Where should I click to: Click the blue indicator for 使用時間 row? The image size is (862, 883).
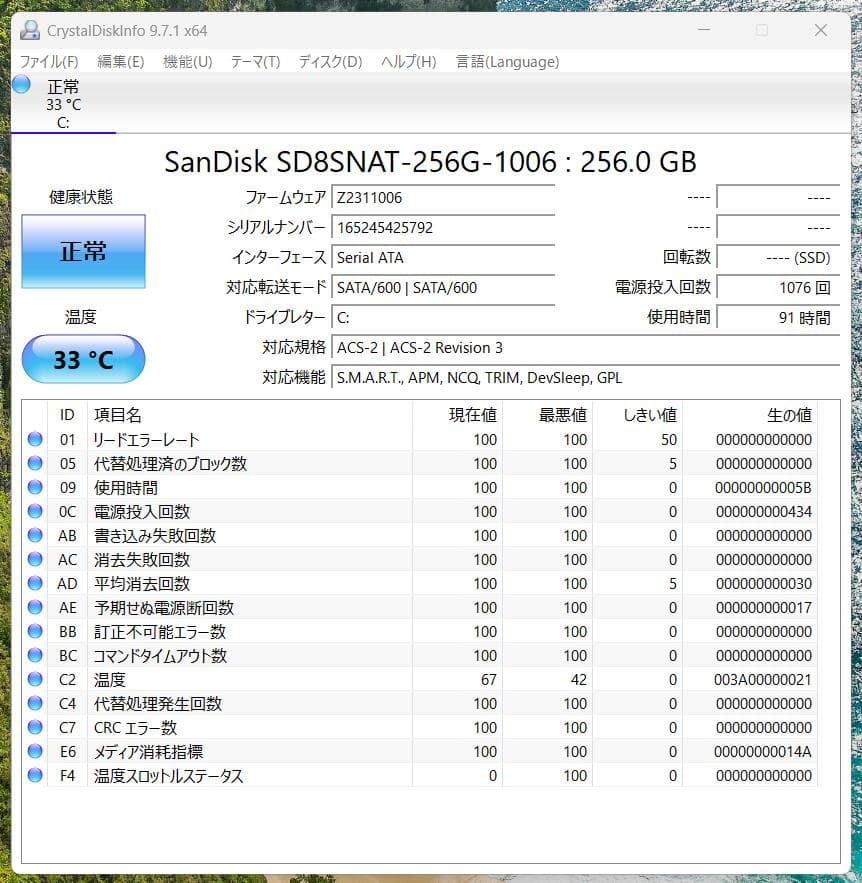coord(35,487)
